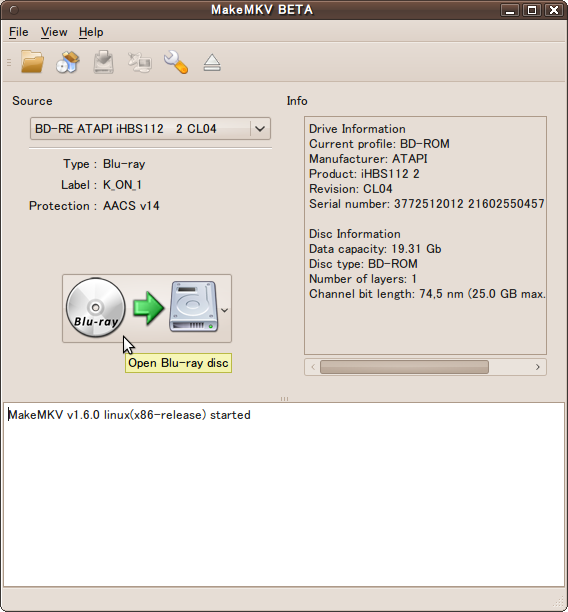Viewport: 568px width, 612px height.
Task: Expand the BD-RE ATAPI iHBS112 source dropdown
Action: [260, 128]
